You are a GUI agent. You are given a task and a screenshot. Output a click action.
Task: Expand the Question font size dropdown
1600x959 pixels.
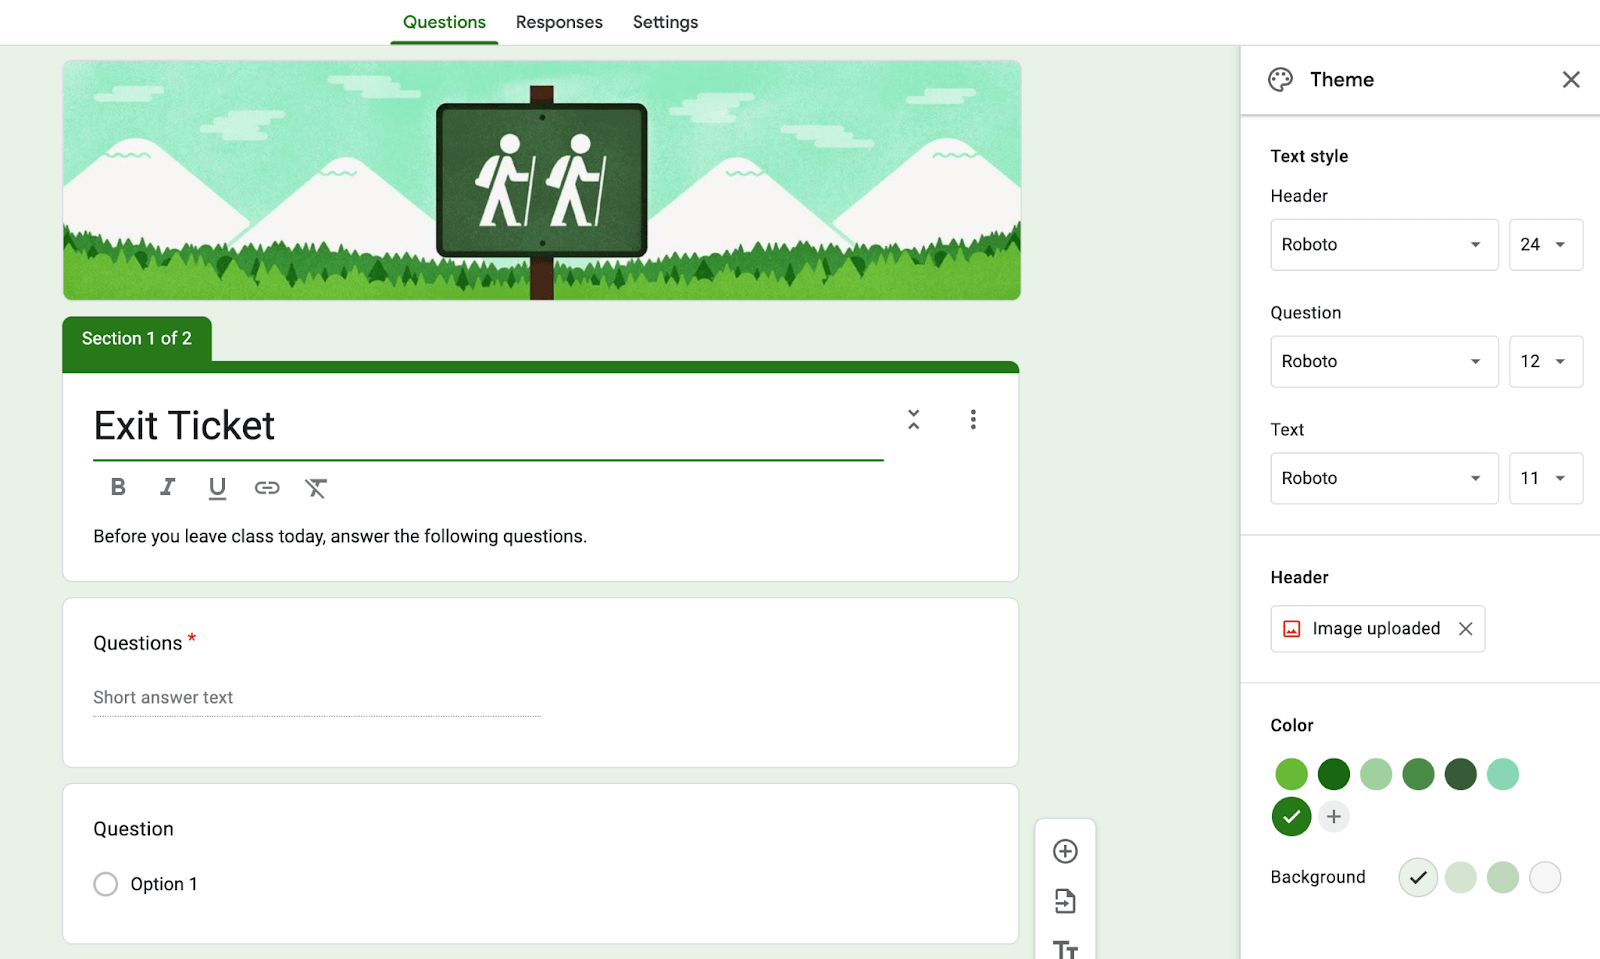(1545, 362)
